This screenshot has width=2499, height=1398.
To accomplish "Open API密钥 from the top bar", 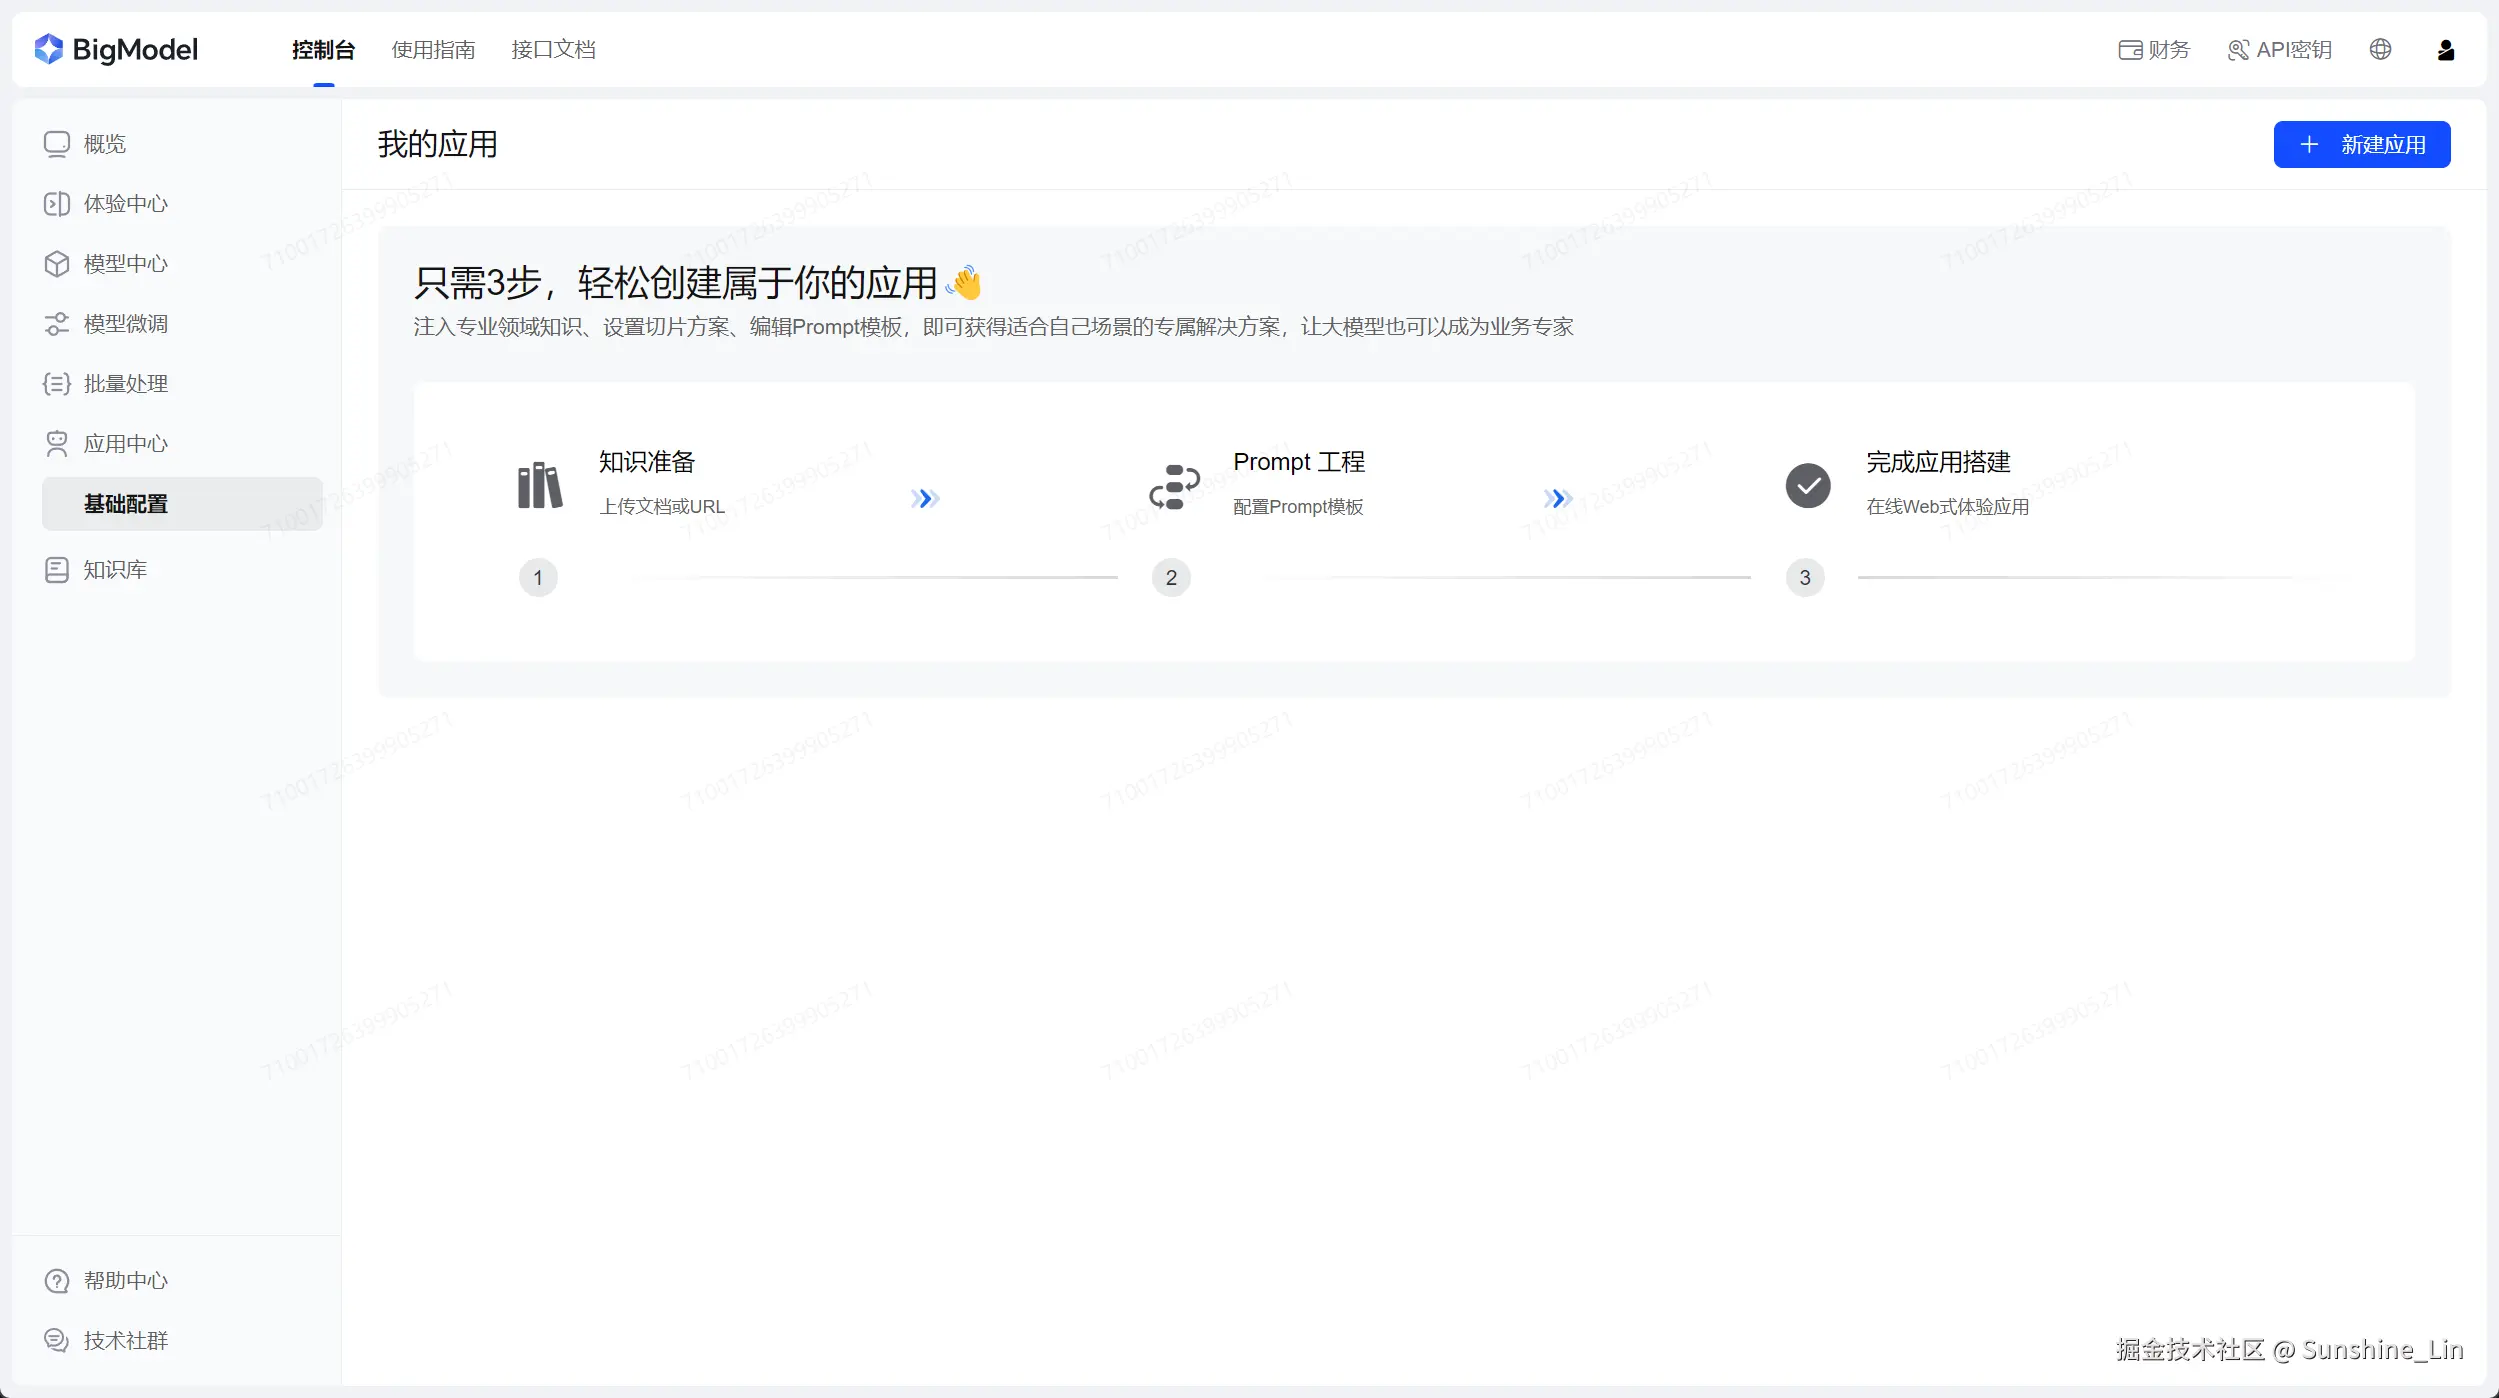I will 2279,50.
